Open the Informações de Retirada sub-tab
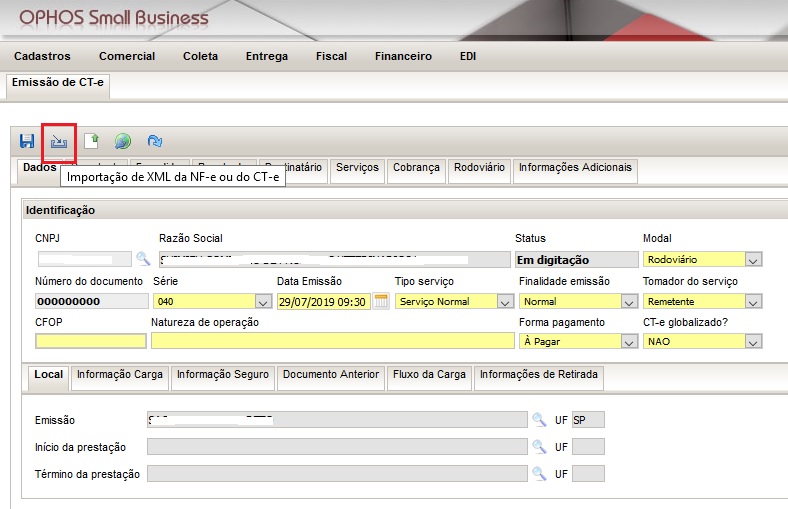The height and width of the screenshot is (509, 788). 539,378
